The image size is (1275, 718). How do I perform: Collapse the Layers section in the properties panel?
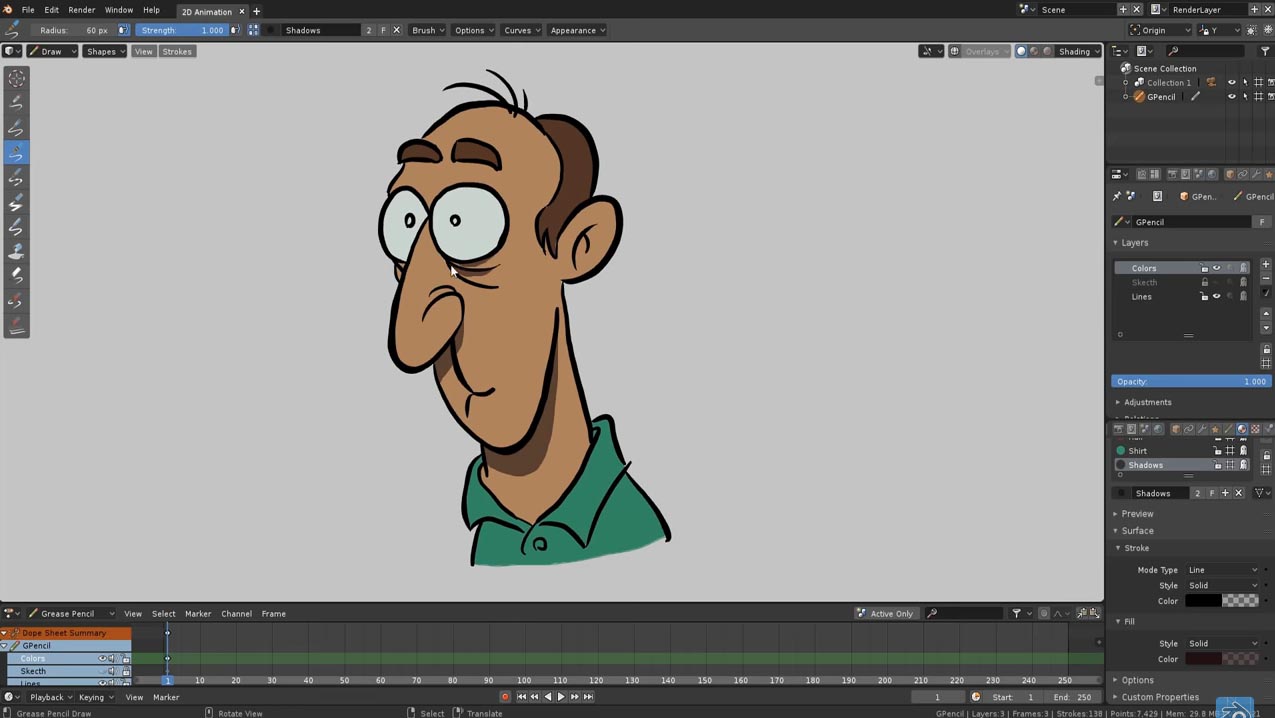[x=1116, y=242]
